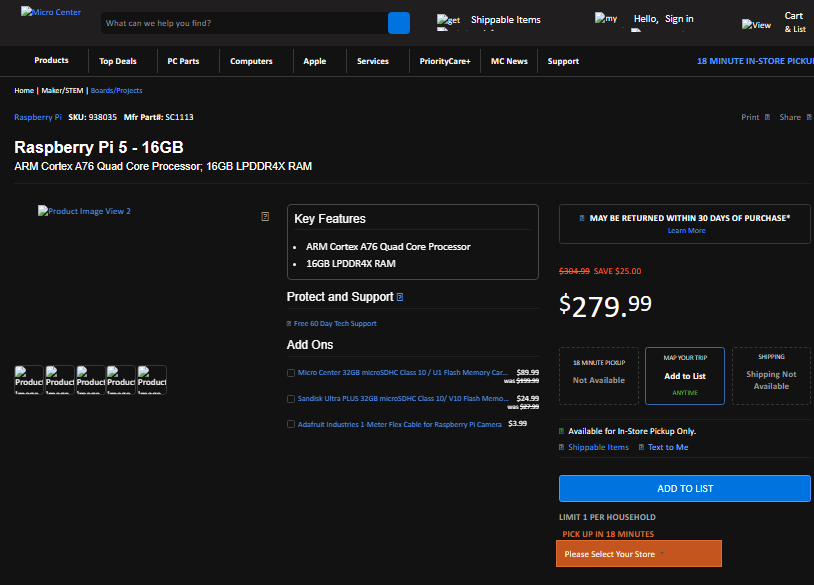Image resolution: width=814 pixels, height=585 pixels.
Task: Click the Text to Me icon
Action: [x=642, y=447]
